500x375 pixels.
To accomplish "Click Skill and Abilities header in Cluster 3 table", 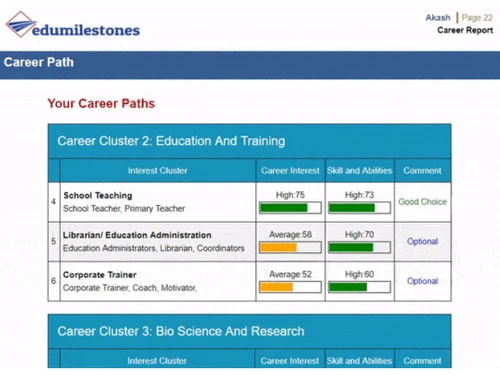I will point(359,361).
